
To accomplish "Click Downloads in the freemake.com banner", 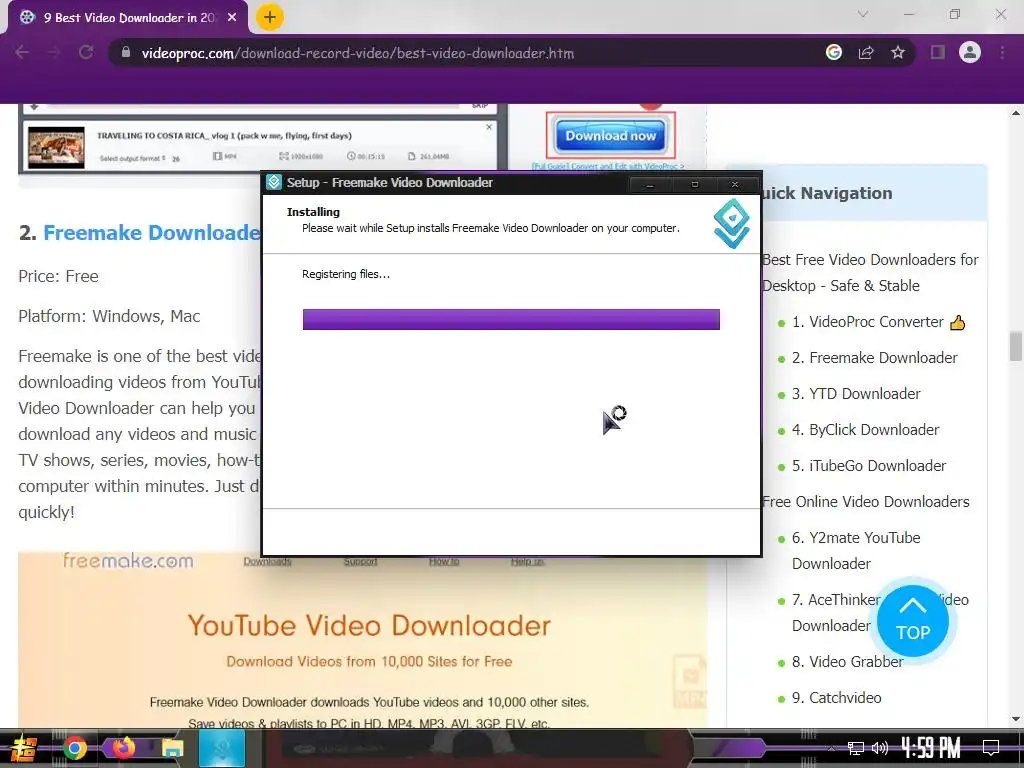I will 267,561.
